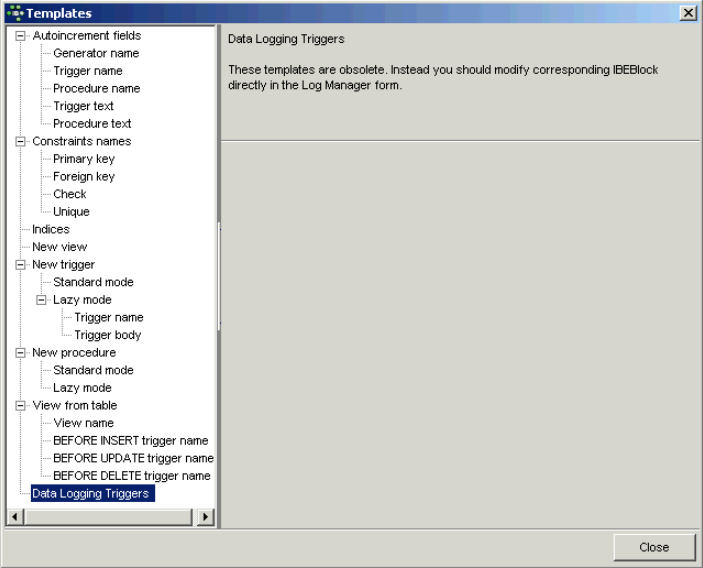Collapse the Autoincrement fields node
Screen dimensions: 703x568
tap(20, 36)
